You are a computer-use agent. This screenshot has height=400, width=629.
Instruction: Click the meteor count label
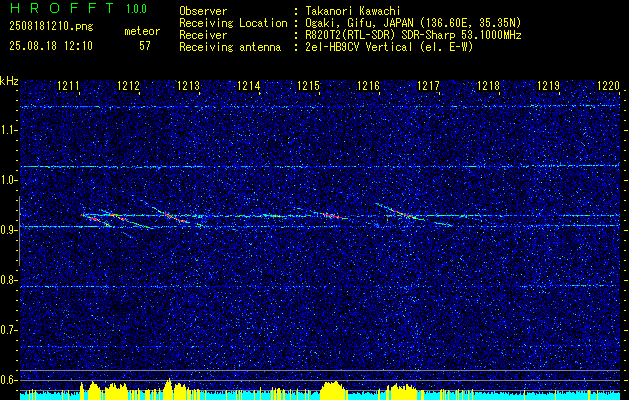point(142,31)
